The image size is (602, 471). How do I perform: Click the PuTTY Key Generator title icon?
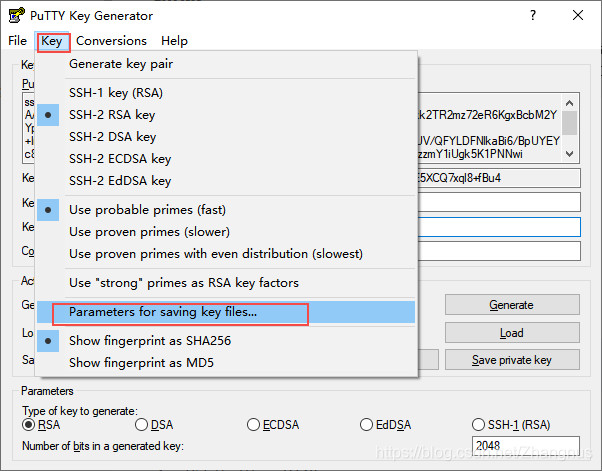(15, 15)
